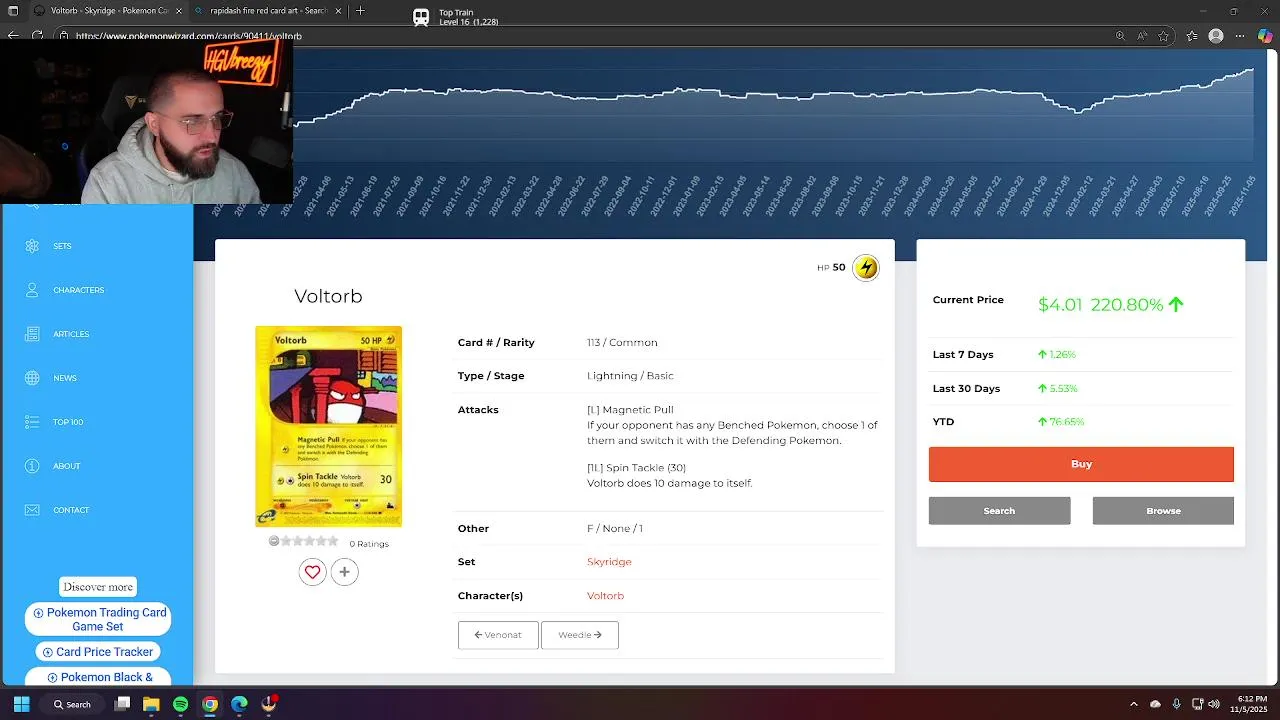Open File Explorer from the taskbar

[x=151, y=704]
